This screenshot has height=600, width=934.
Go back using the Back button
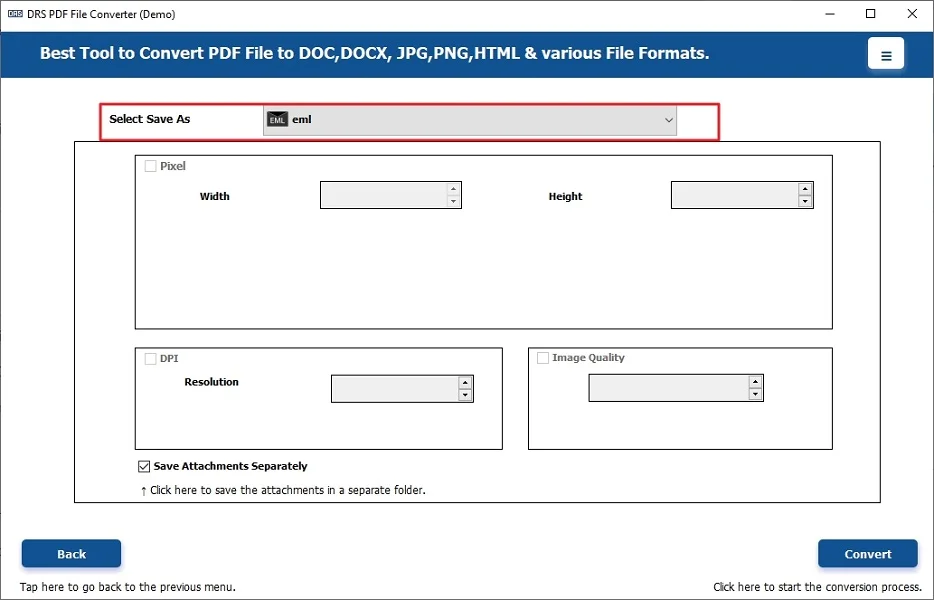point(71,554)
